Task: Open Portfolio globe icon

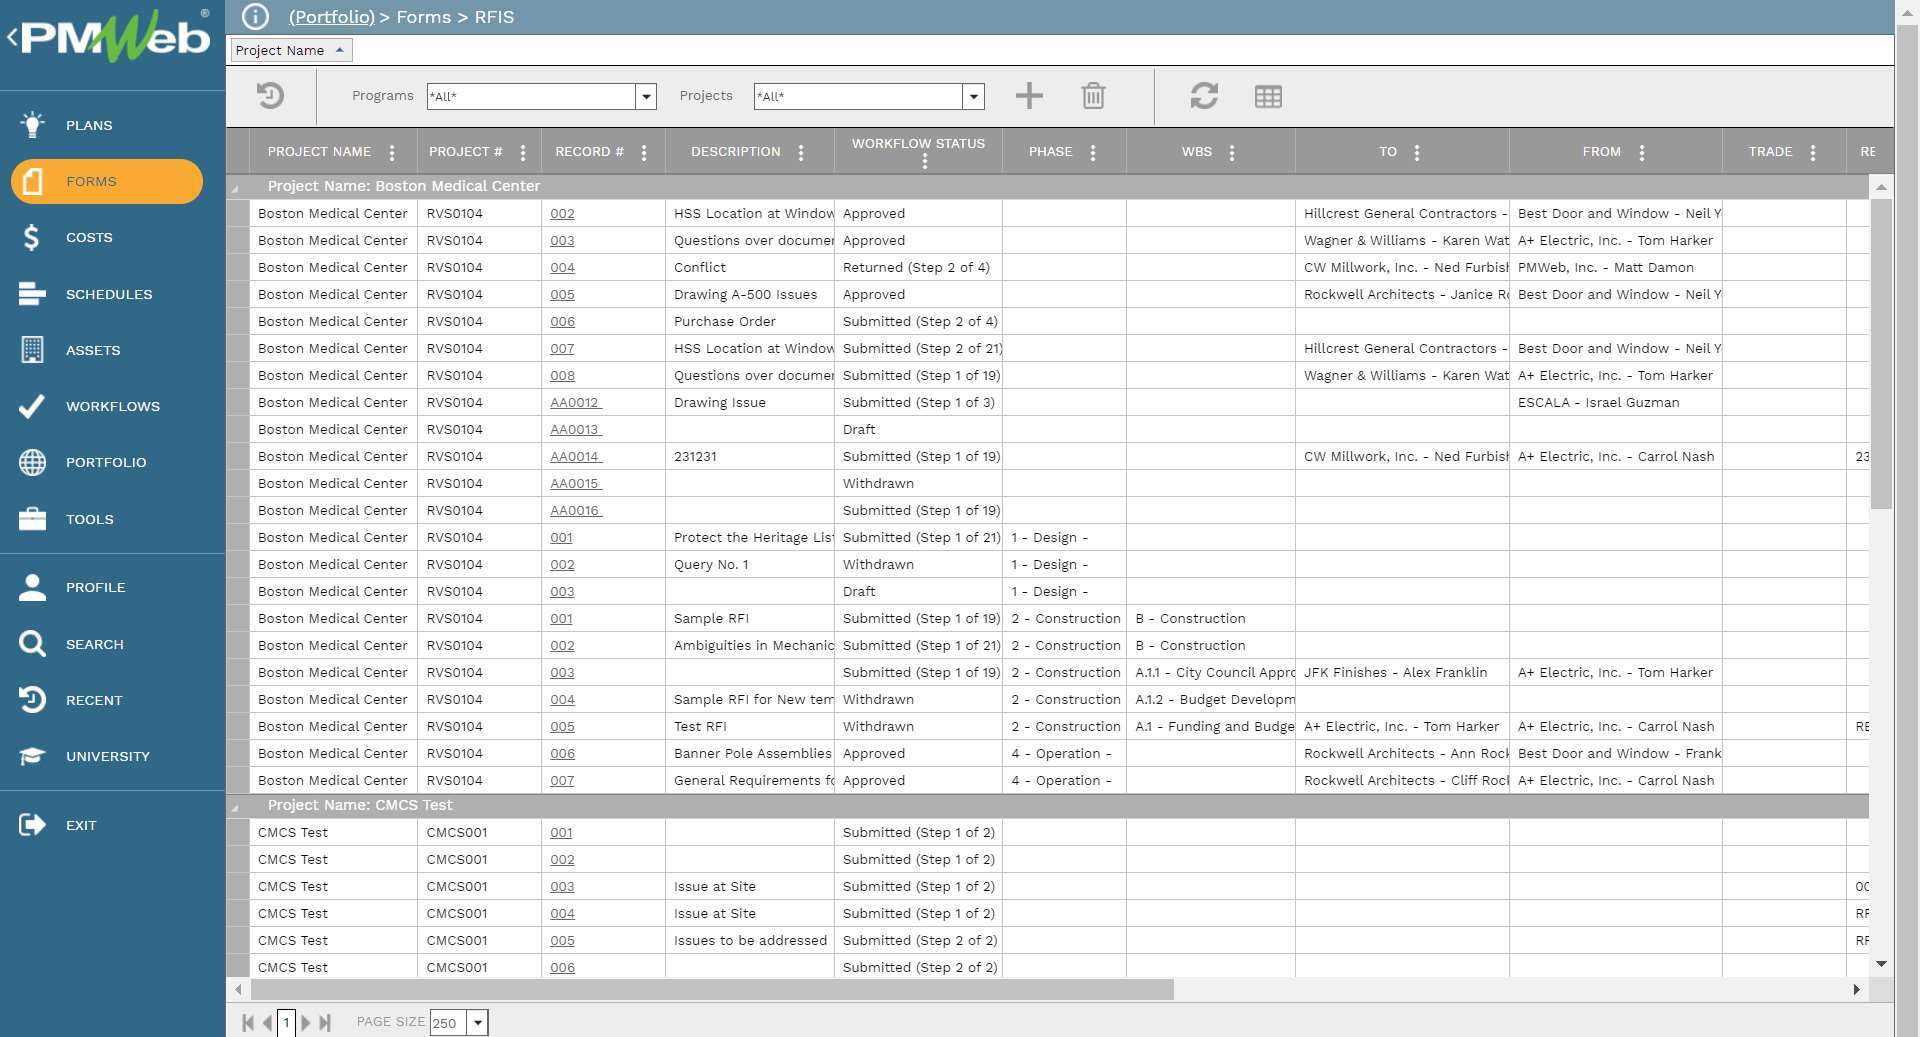Action: pyautogui.click(x=32, y=462)
